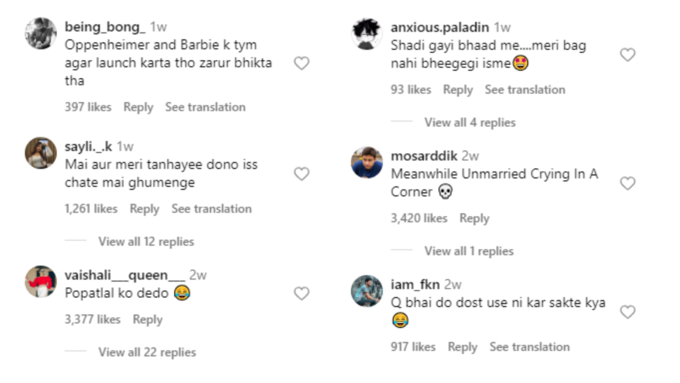Like sayli._.k's comment using heart icon

point(301,174)
